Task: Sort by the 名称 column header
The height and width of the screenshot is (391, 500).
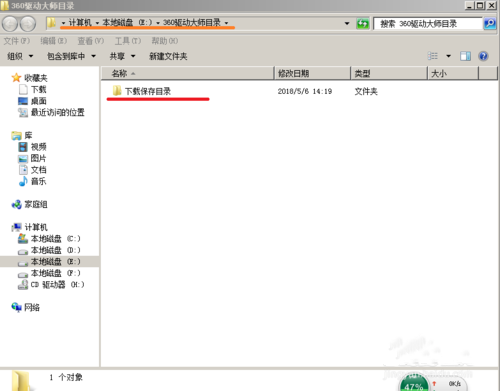Action: [x=188, y=73]
